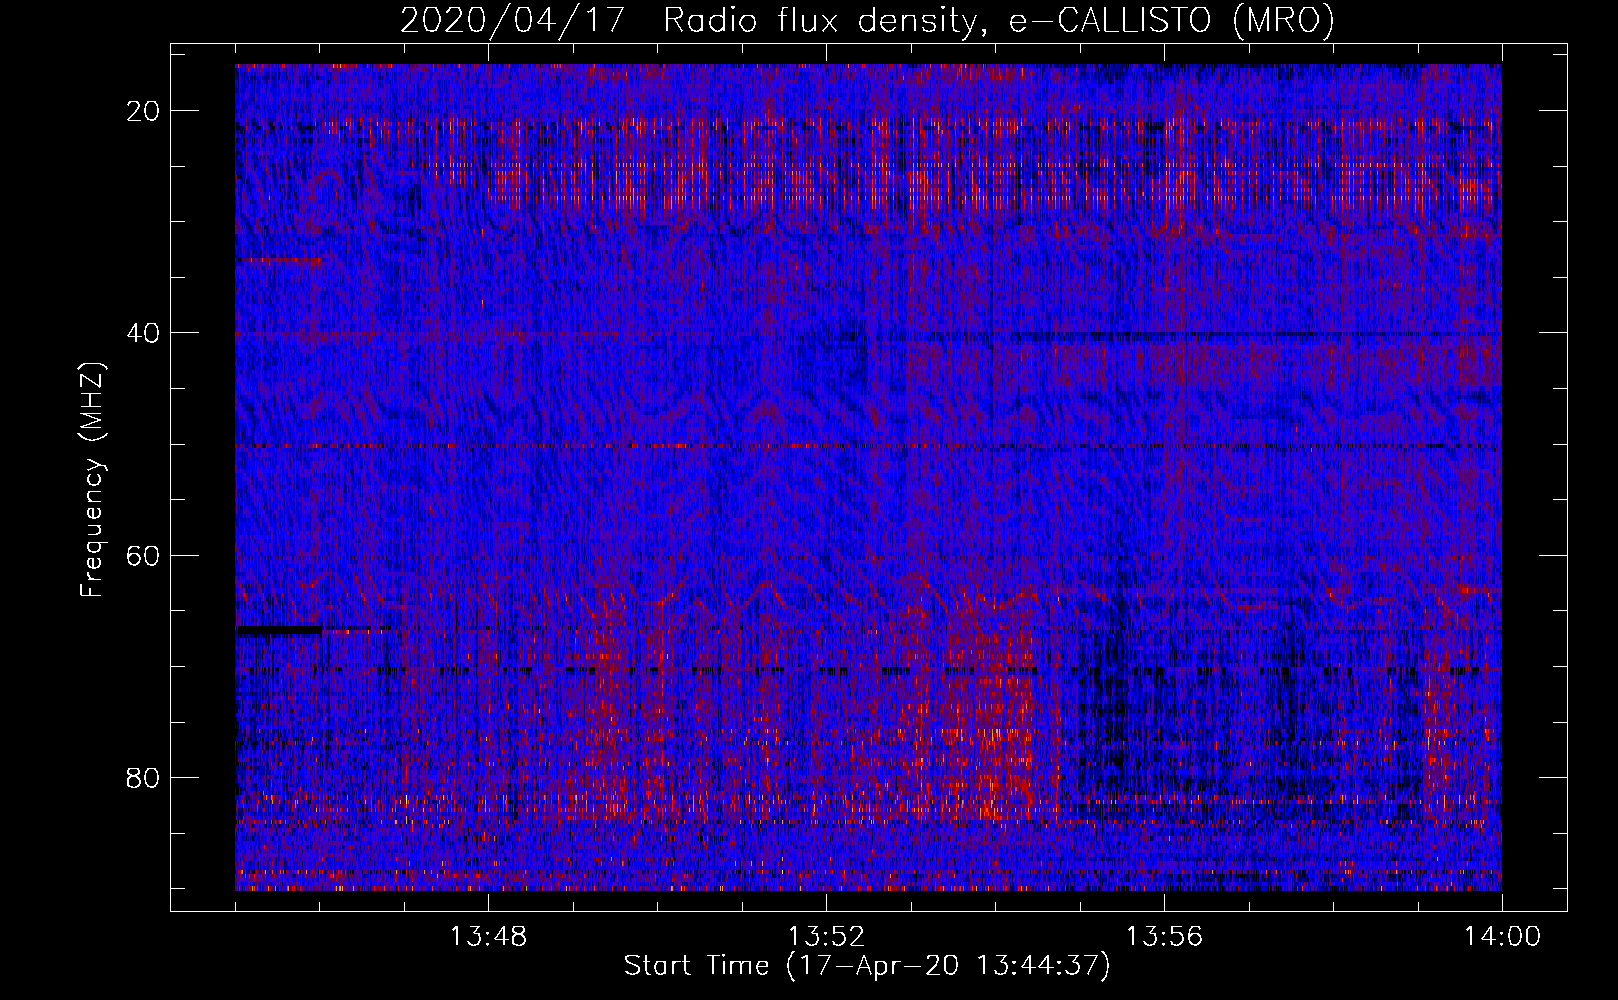Image resolution: width=1618 pixels, height=1000 pixels.
Task: Select the 'Start Time (17-Apr-20 13:44:37)' label
Action: (867, 966)
